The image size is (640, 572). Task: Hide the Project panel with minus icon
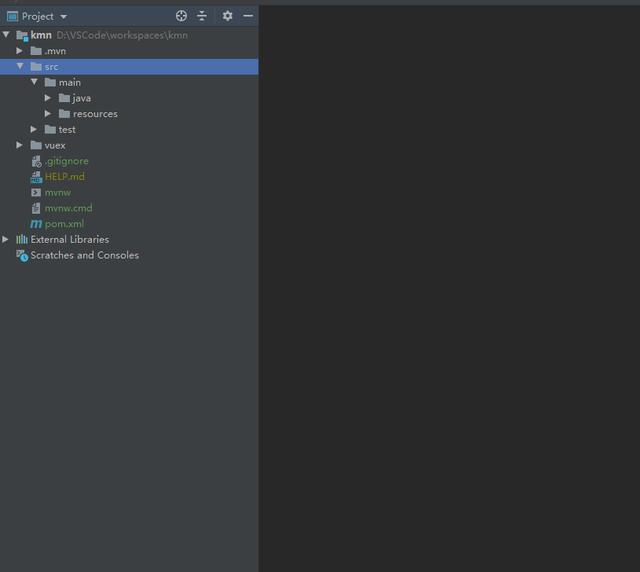tap(248, 16)
